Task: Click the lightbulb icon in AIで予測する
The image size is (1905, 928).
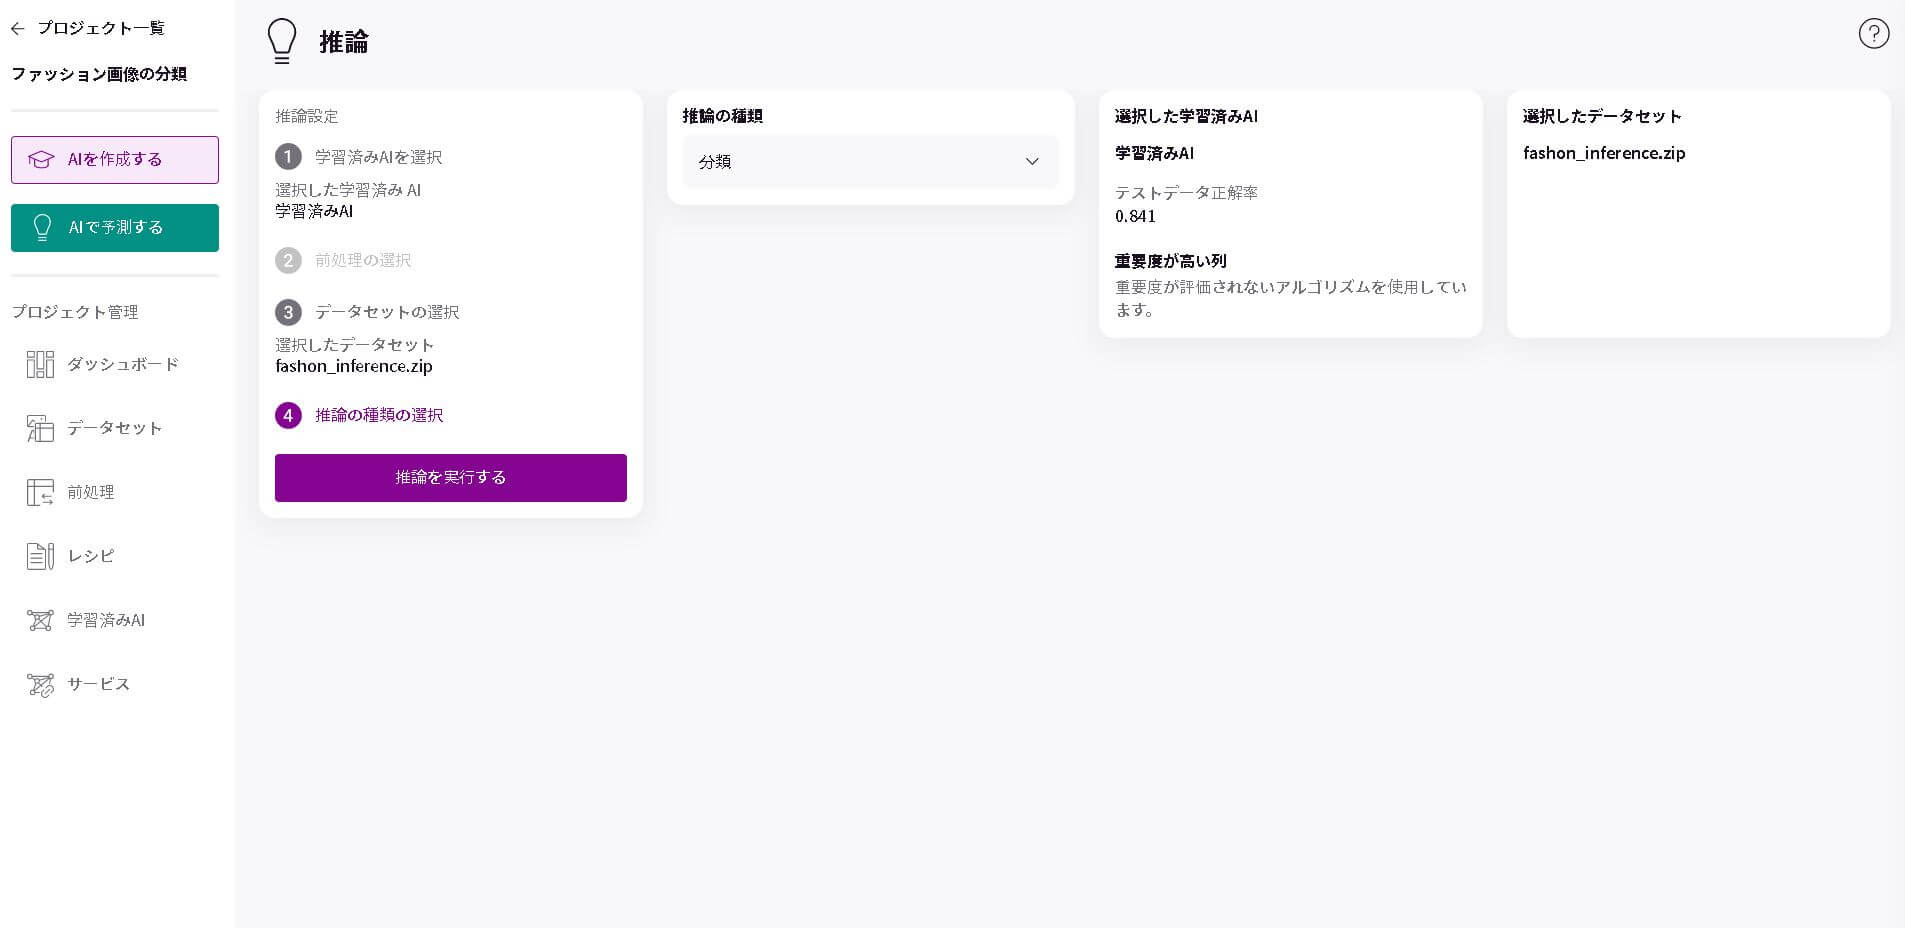Action: [x=42, y=228]
